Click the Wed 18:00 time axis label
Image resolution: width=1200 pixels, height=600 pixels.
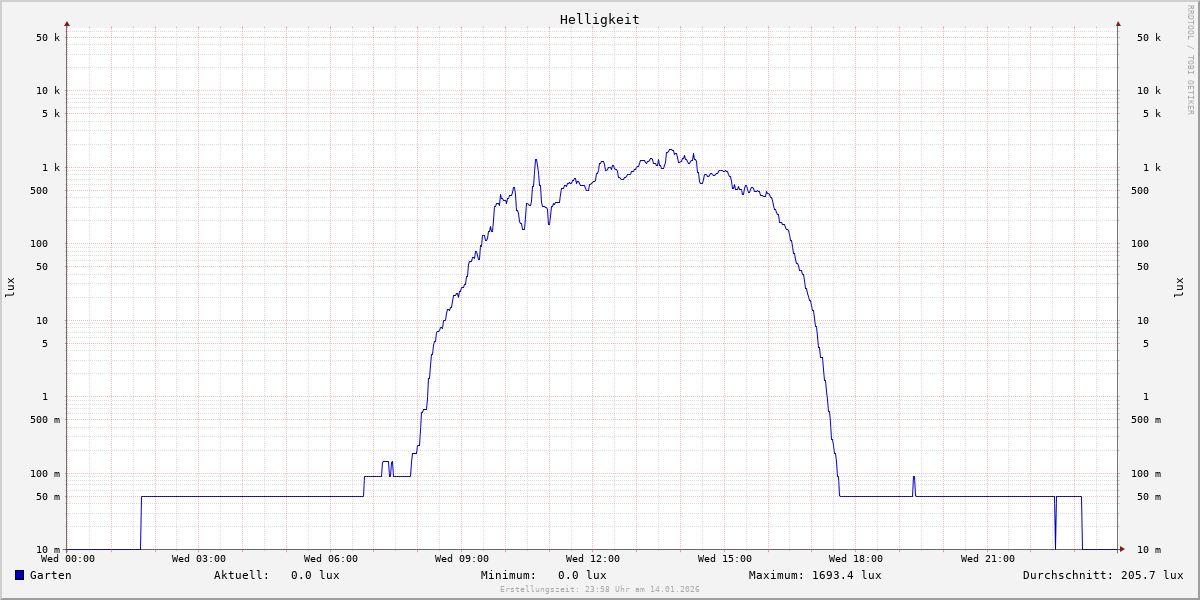pos(856,559)
